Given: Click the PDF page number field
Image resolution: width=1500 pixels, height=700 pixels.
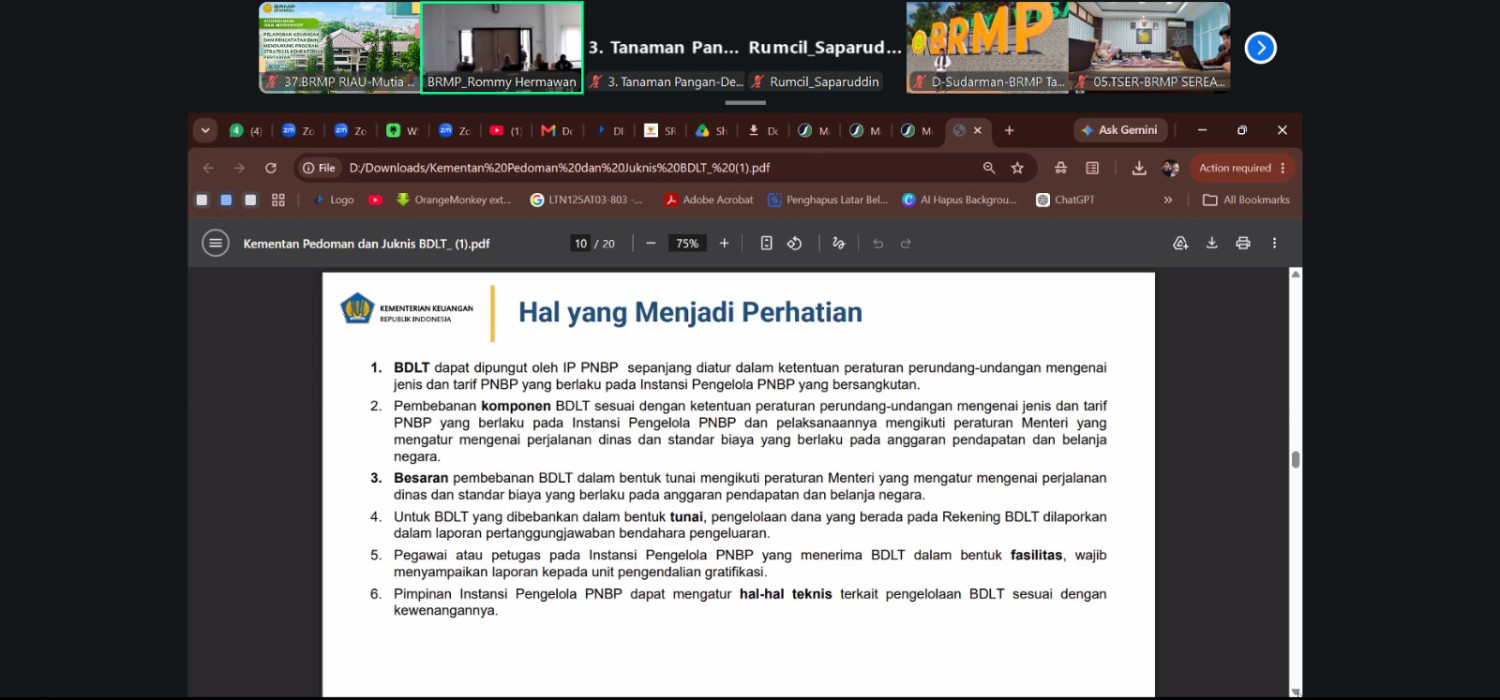Looking at the screenshot, I should [x=580, y=243].
